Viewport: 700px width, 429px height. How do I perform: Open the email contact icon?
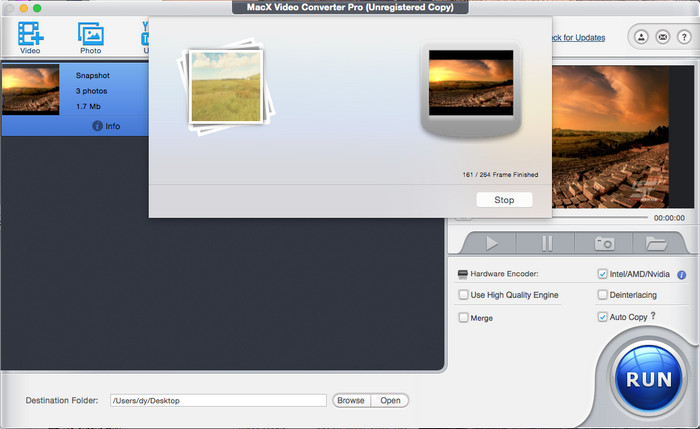coord(662,37)
